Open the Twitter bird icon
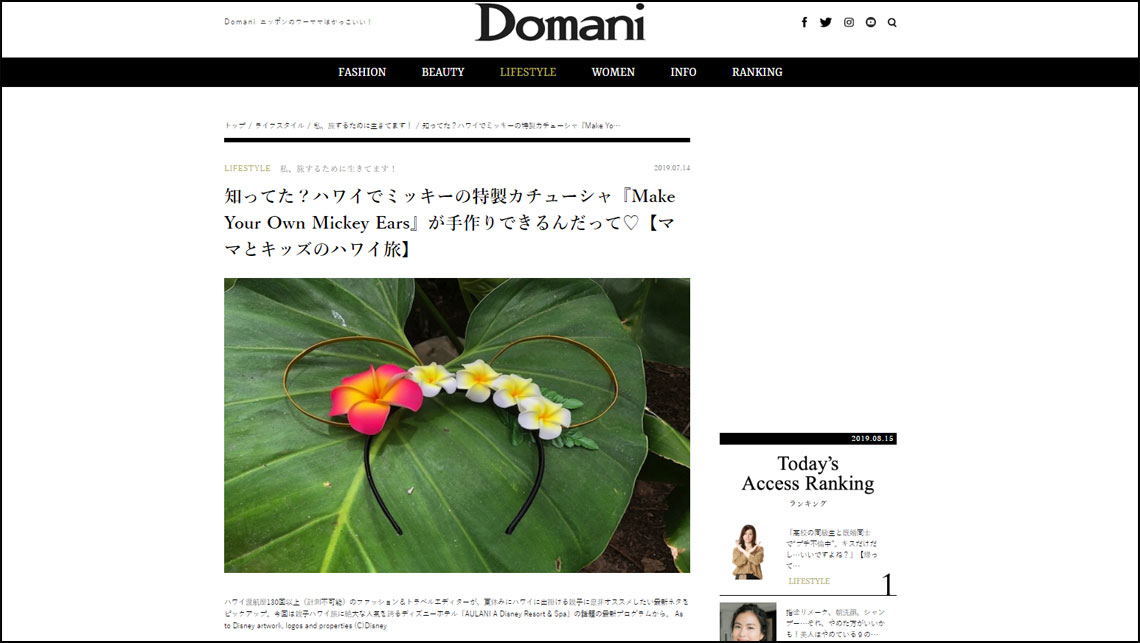Screen dimensions: 1140x643 point(826,23)
